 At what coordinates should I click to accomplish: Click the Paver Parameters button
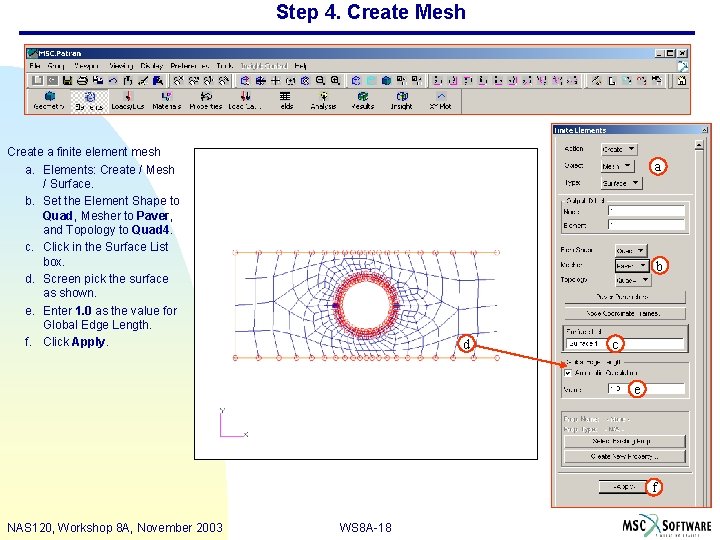click(x=624, y=297)
